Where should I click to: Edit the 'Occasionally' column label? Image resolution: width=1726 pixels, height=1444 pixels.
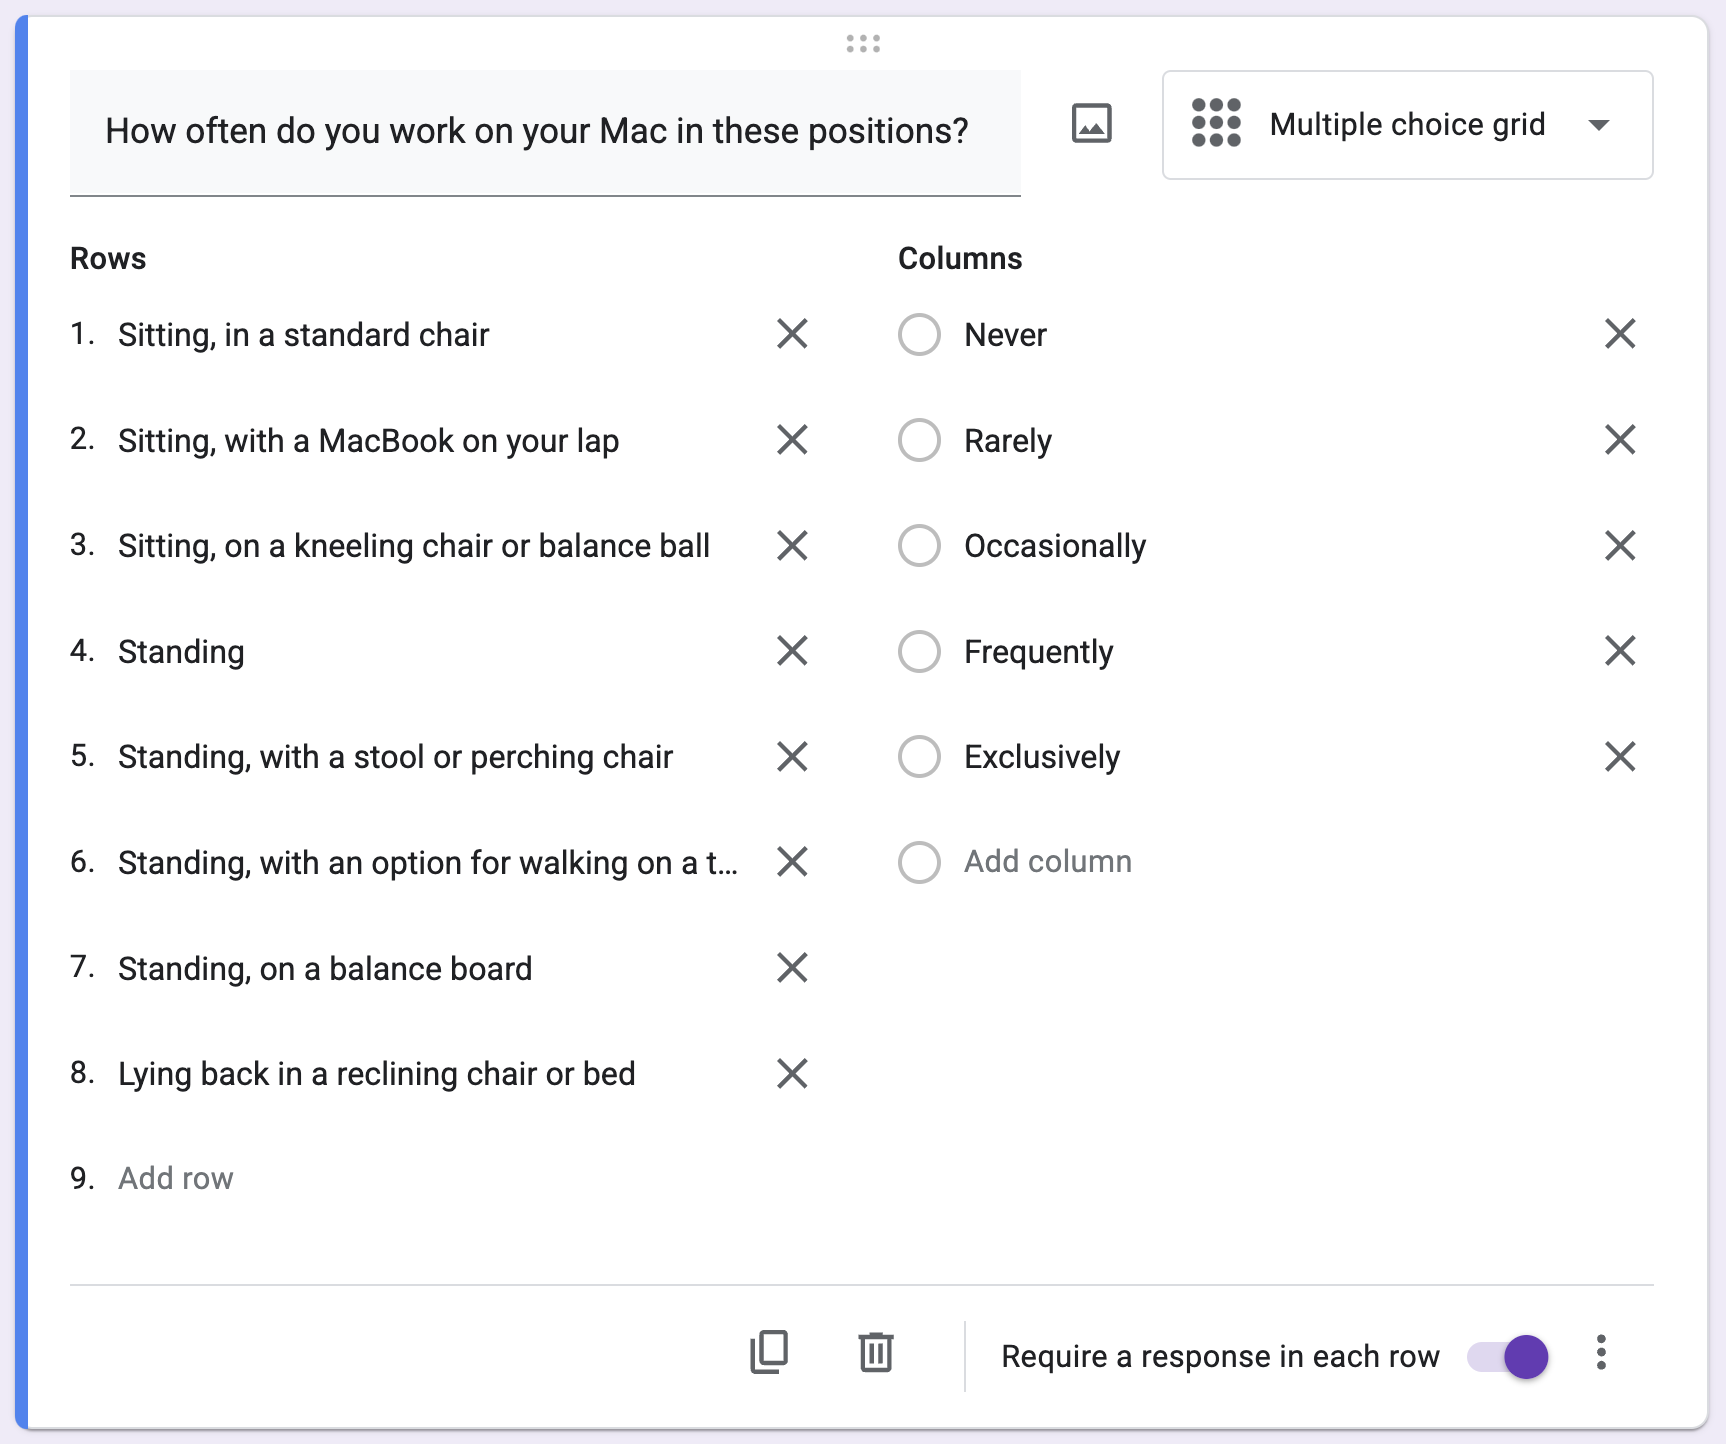[x=1054, y=546]
